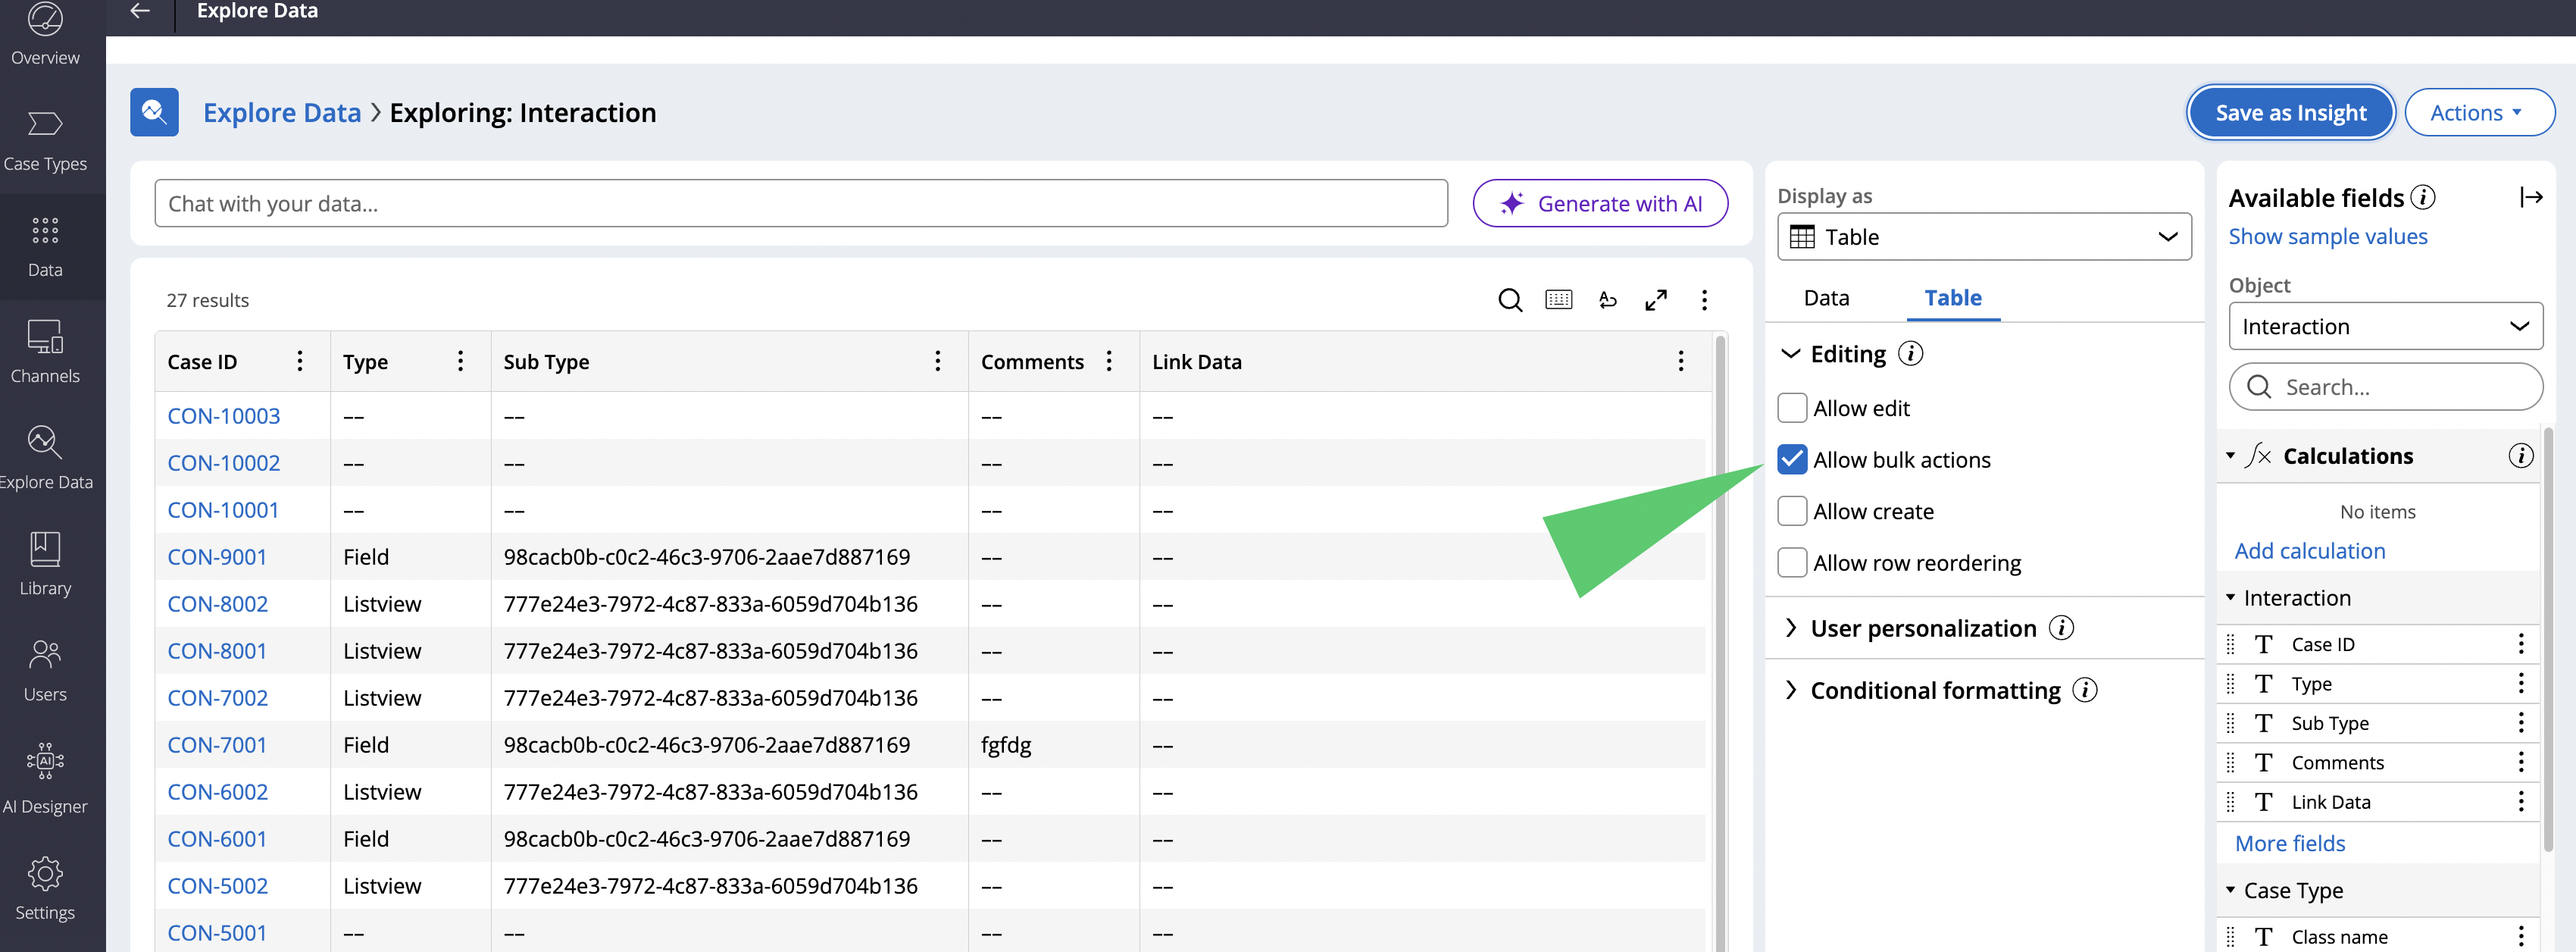The width and height of the screenshot is (2576, 952).
Task: Tick the Allow row reordering checkbox
Action: [1792, 563]
